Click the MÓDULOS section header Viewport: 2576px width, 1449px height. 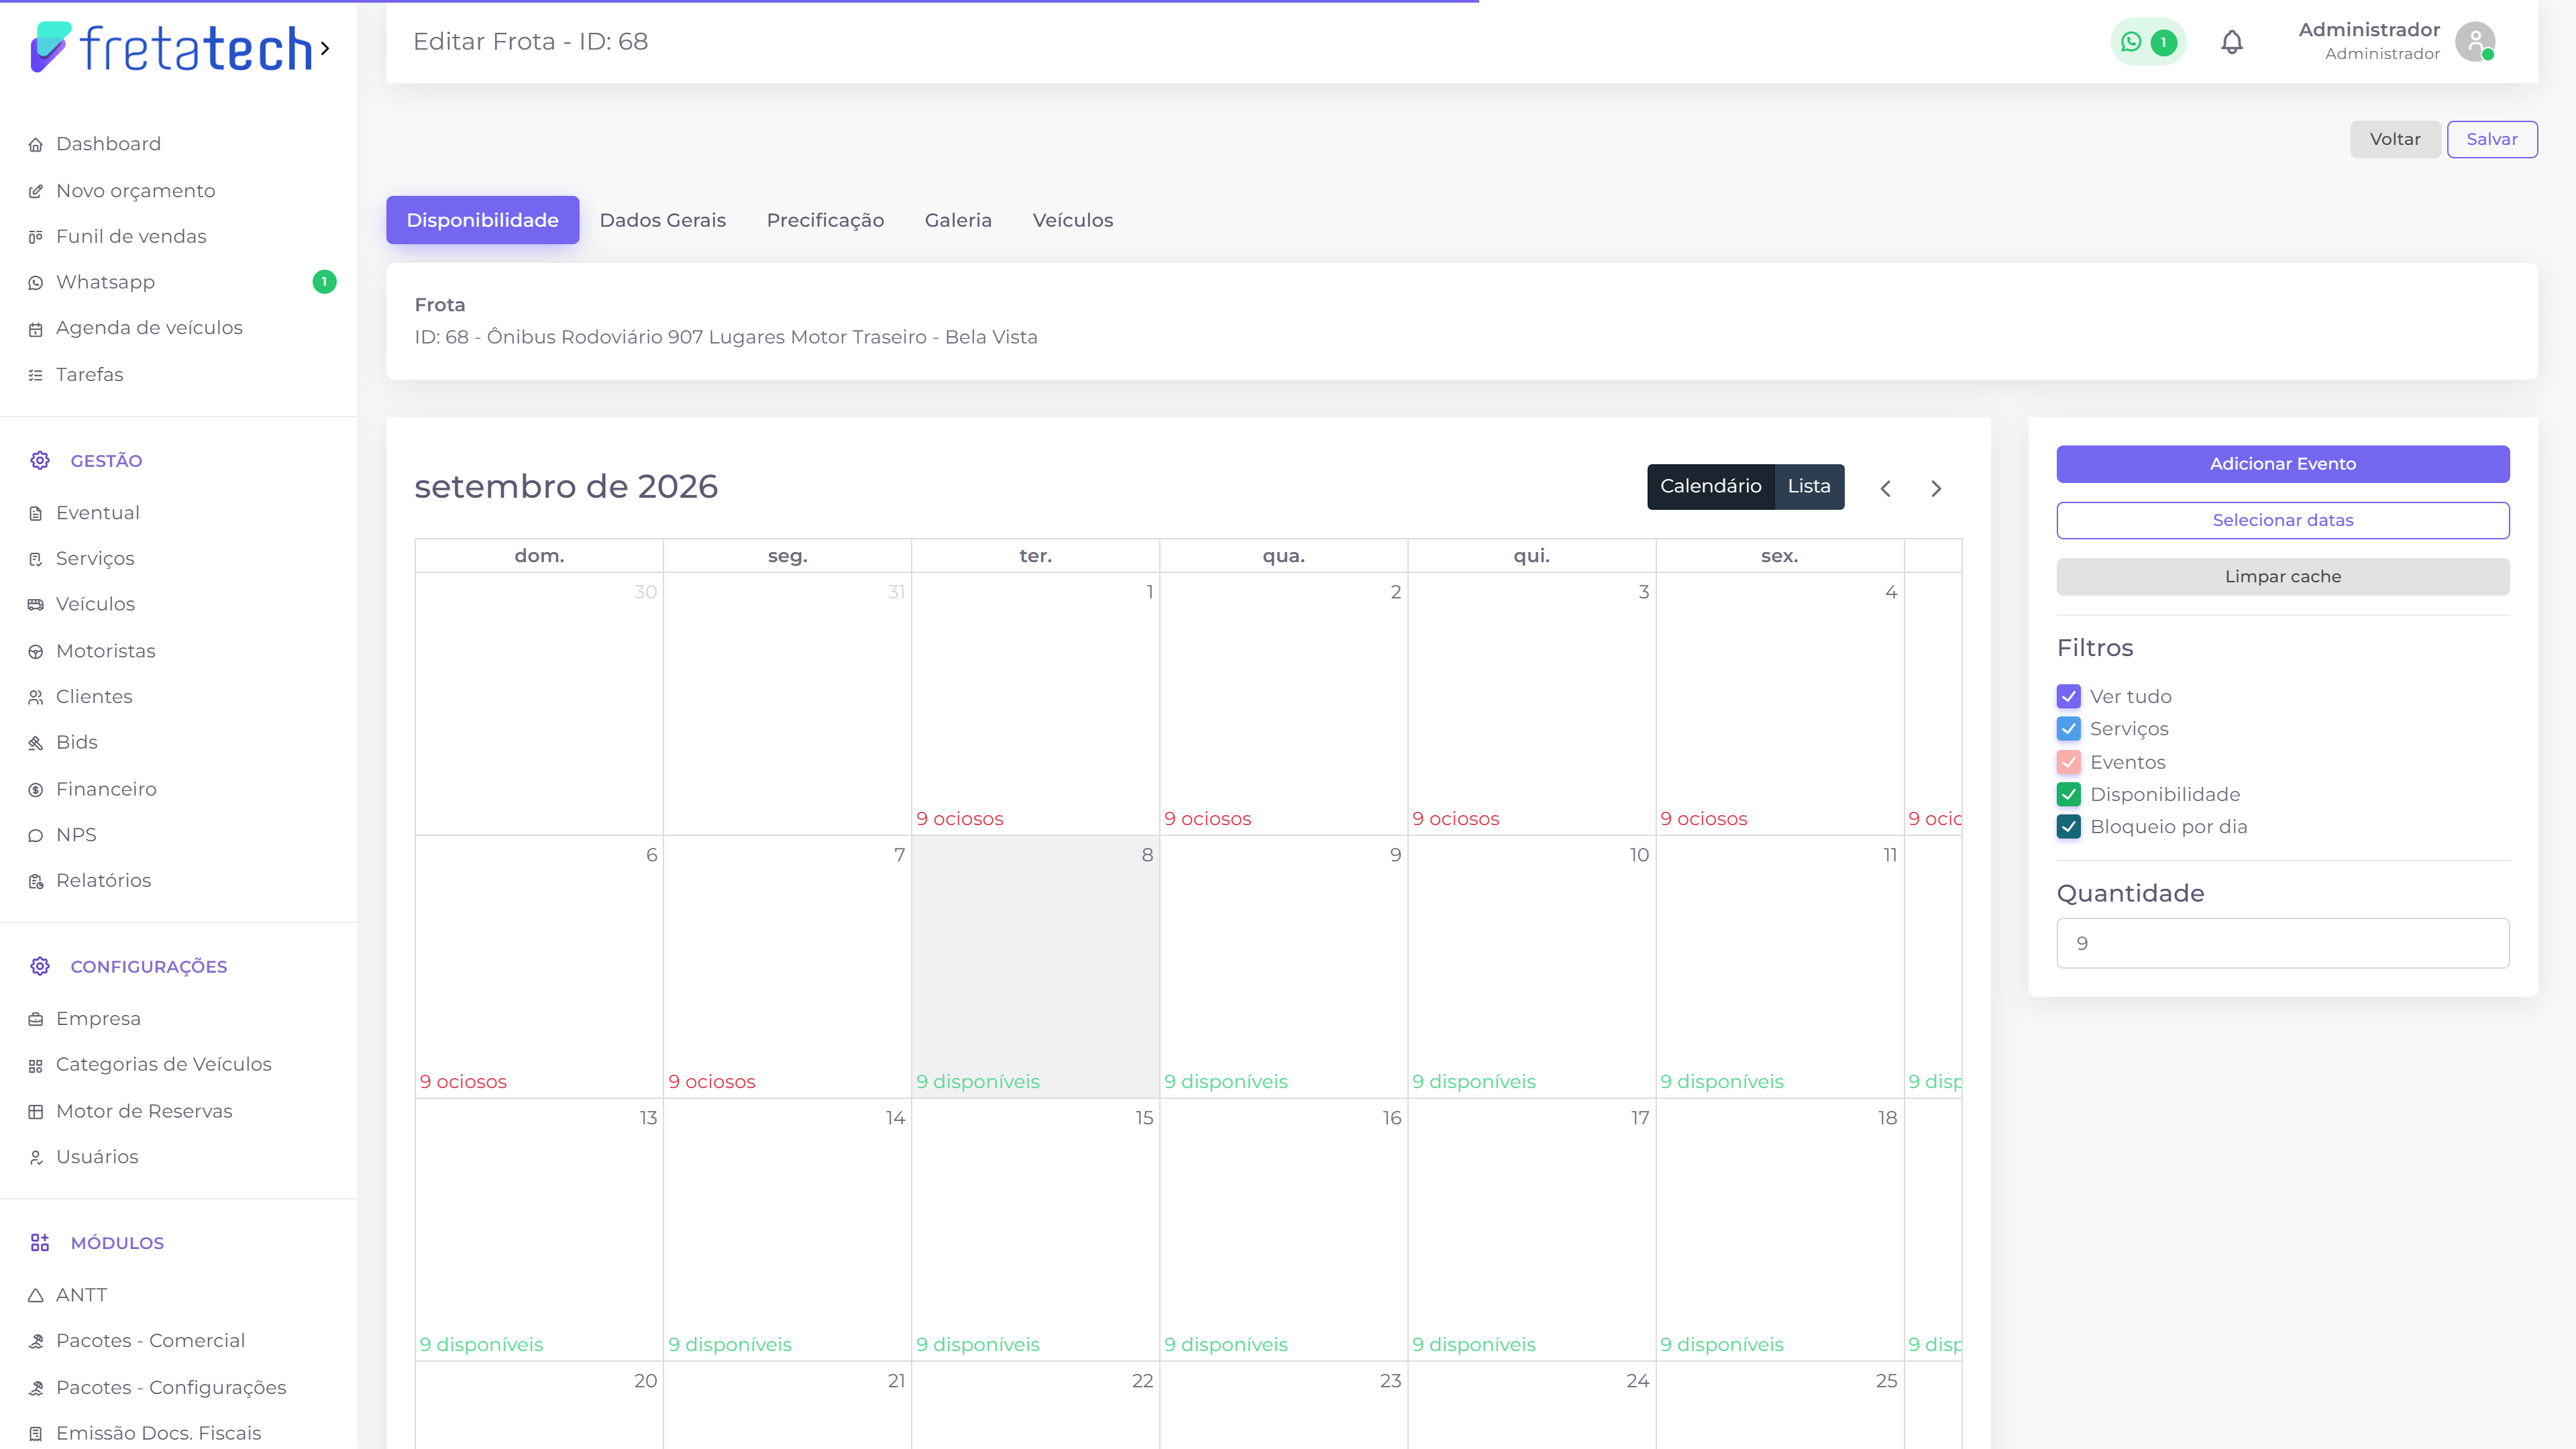click(x=117, y=1243)
